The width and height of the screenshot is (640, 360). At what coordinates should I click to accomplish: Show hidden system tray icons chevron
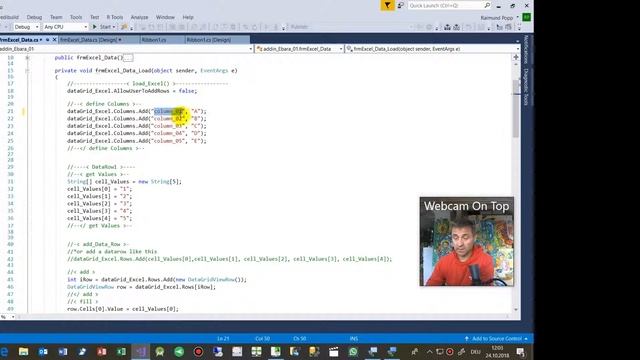429,351
